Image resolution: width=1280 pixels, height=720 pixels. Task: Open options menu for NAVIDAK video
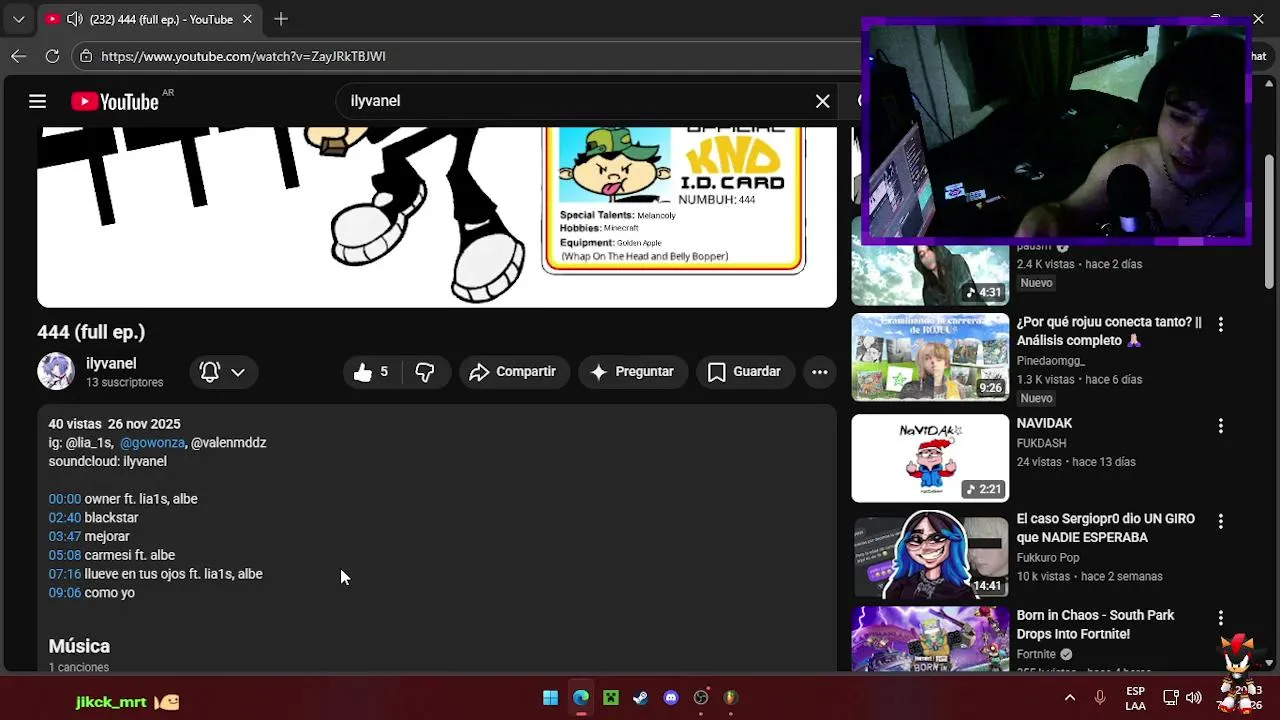(1220, 425)
